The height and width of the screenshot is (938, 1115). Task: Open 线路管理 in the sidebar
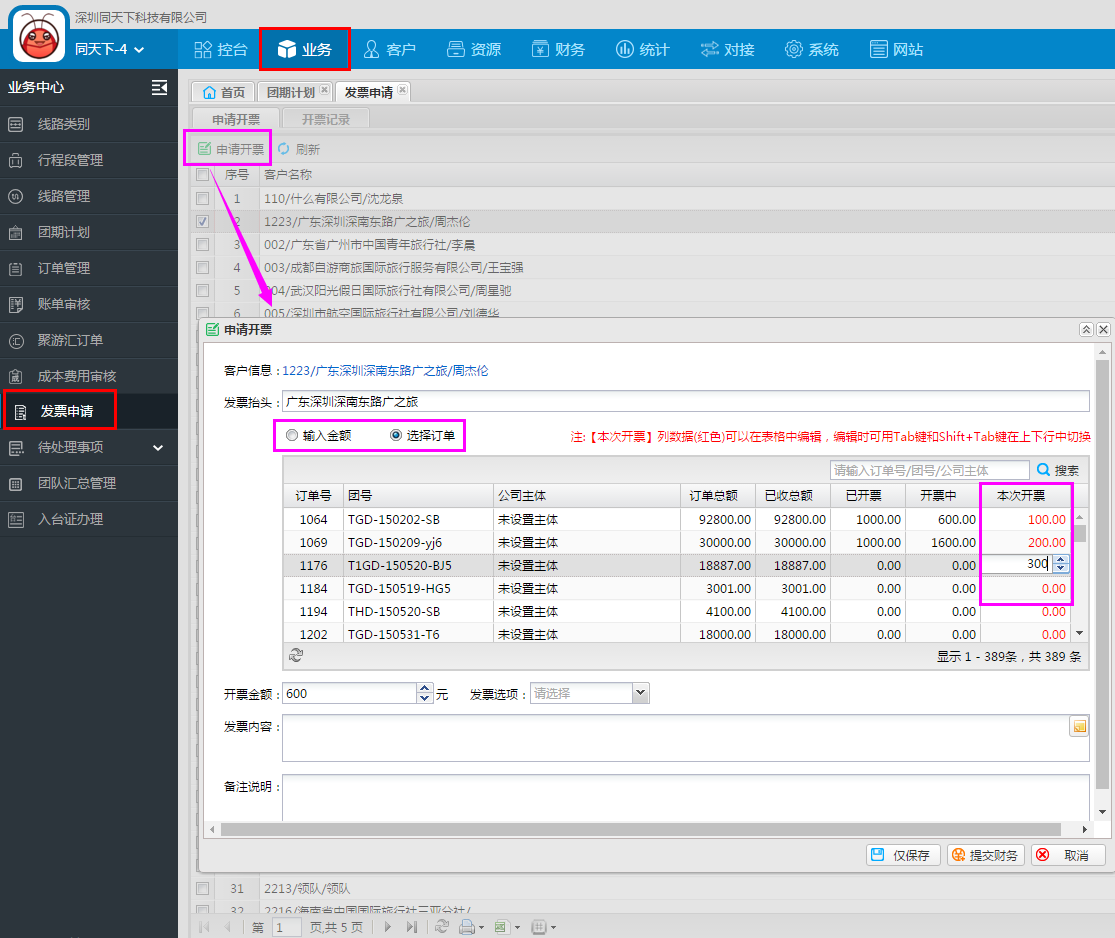tap(89, 196)
